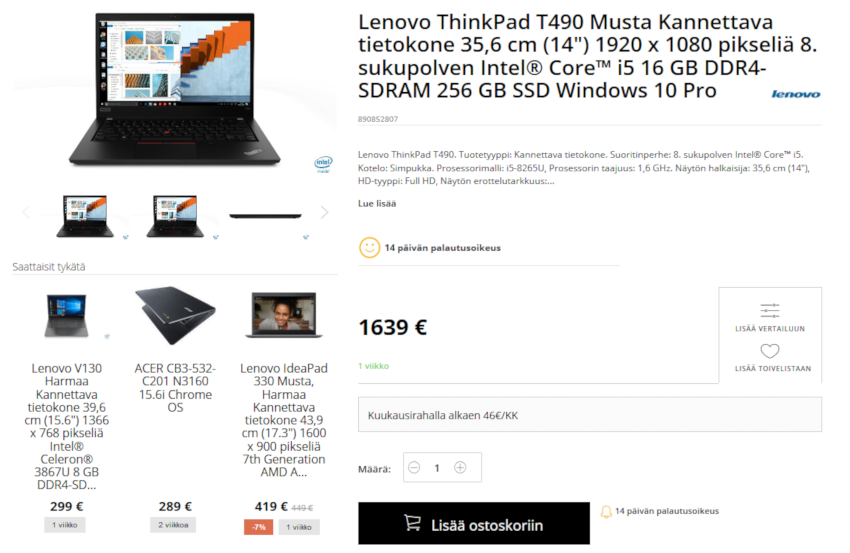
Task: Click the main ThinkPad T490 product image
Action: click(175, 89)
